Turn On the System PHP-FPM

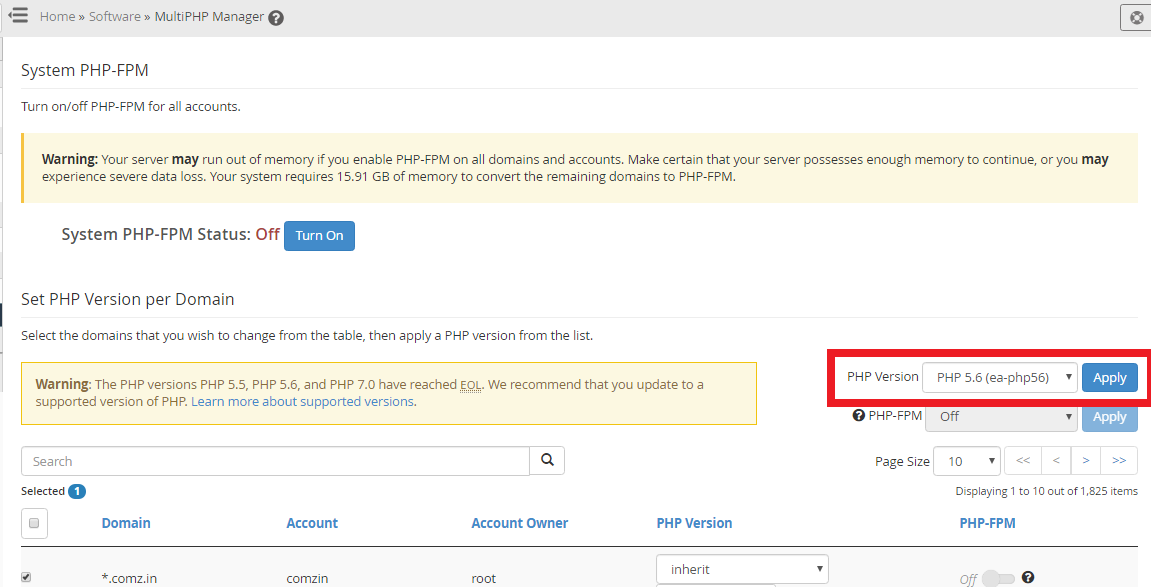pyautogui.click(x=319, y=235)
